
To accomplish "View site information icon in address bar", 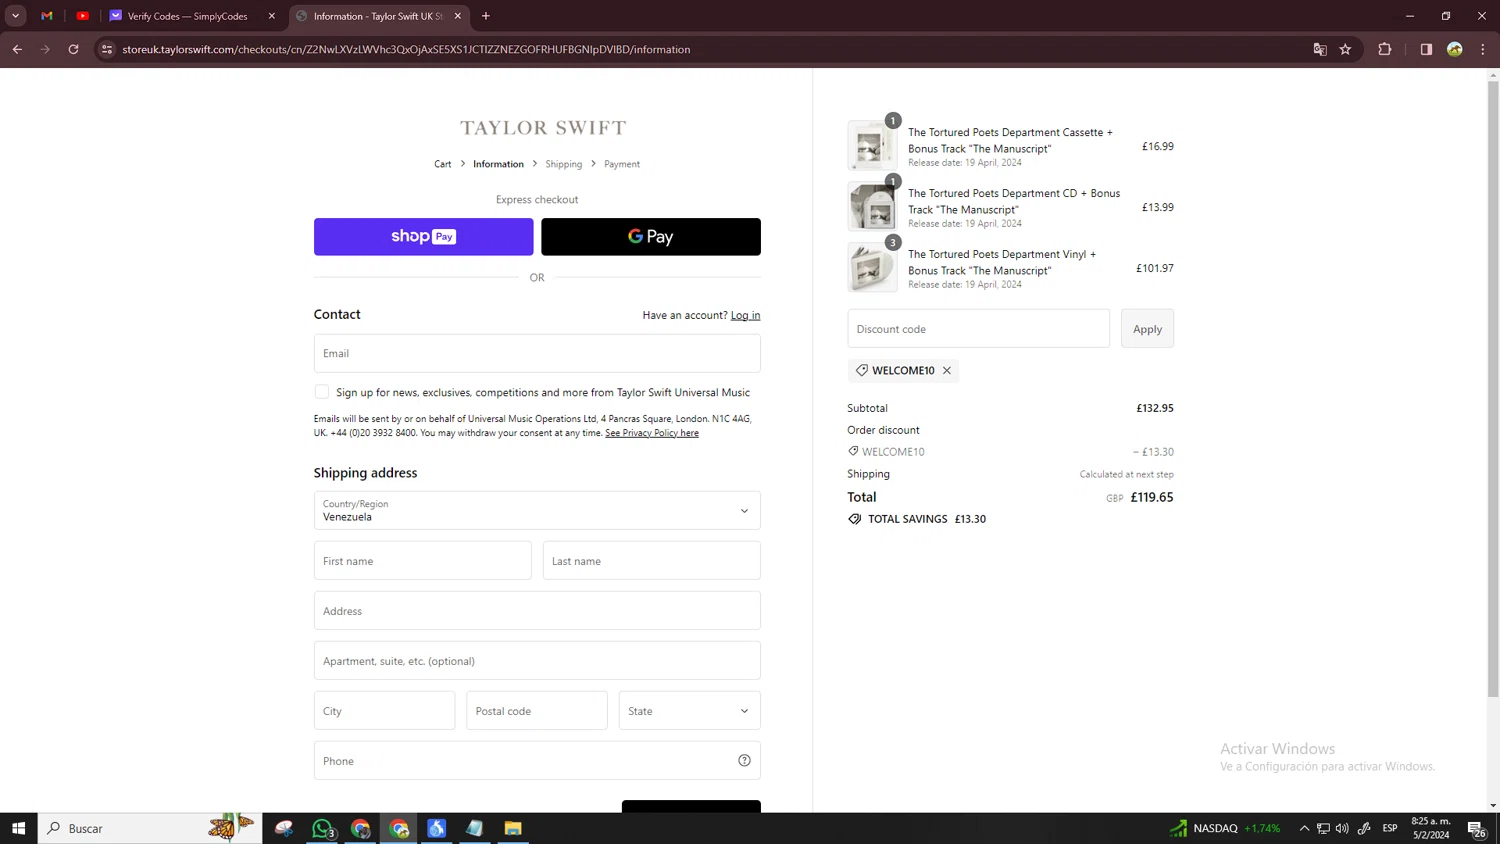I will pyautogui.click(x=107, y=49).
